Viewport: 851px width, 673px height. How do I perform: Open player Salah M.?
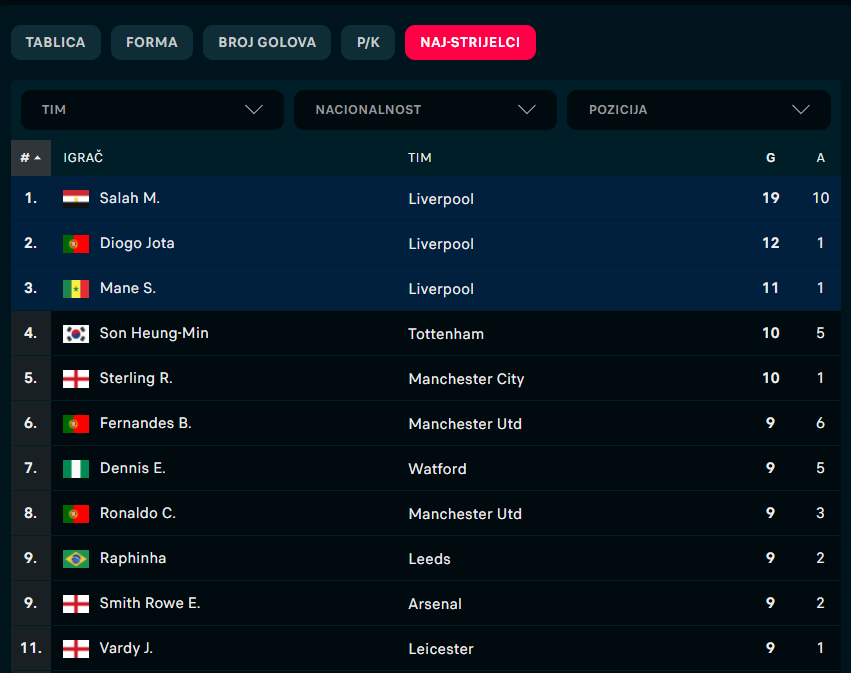pyautogui.click(x=130, y=198)
